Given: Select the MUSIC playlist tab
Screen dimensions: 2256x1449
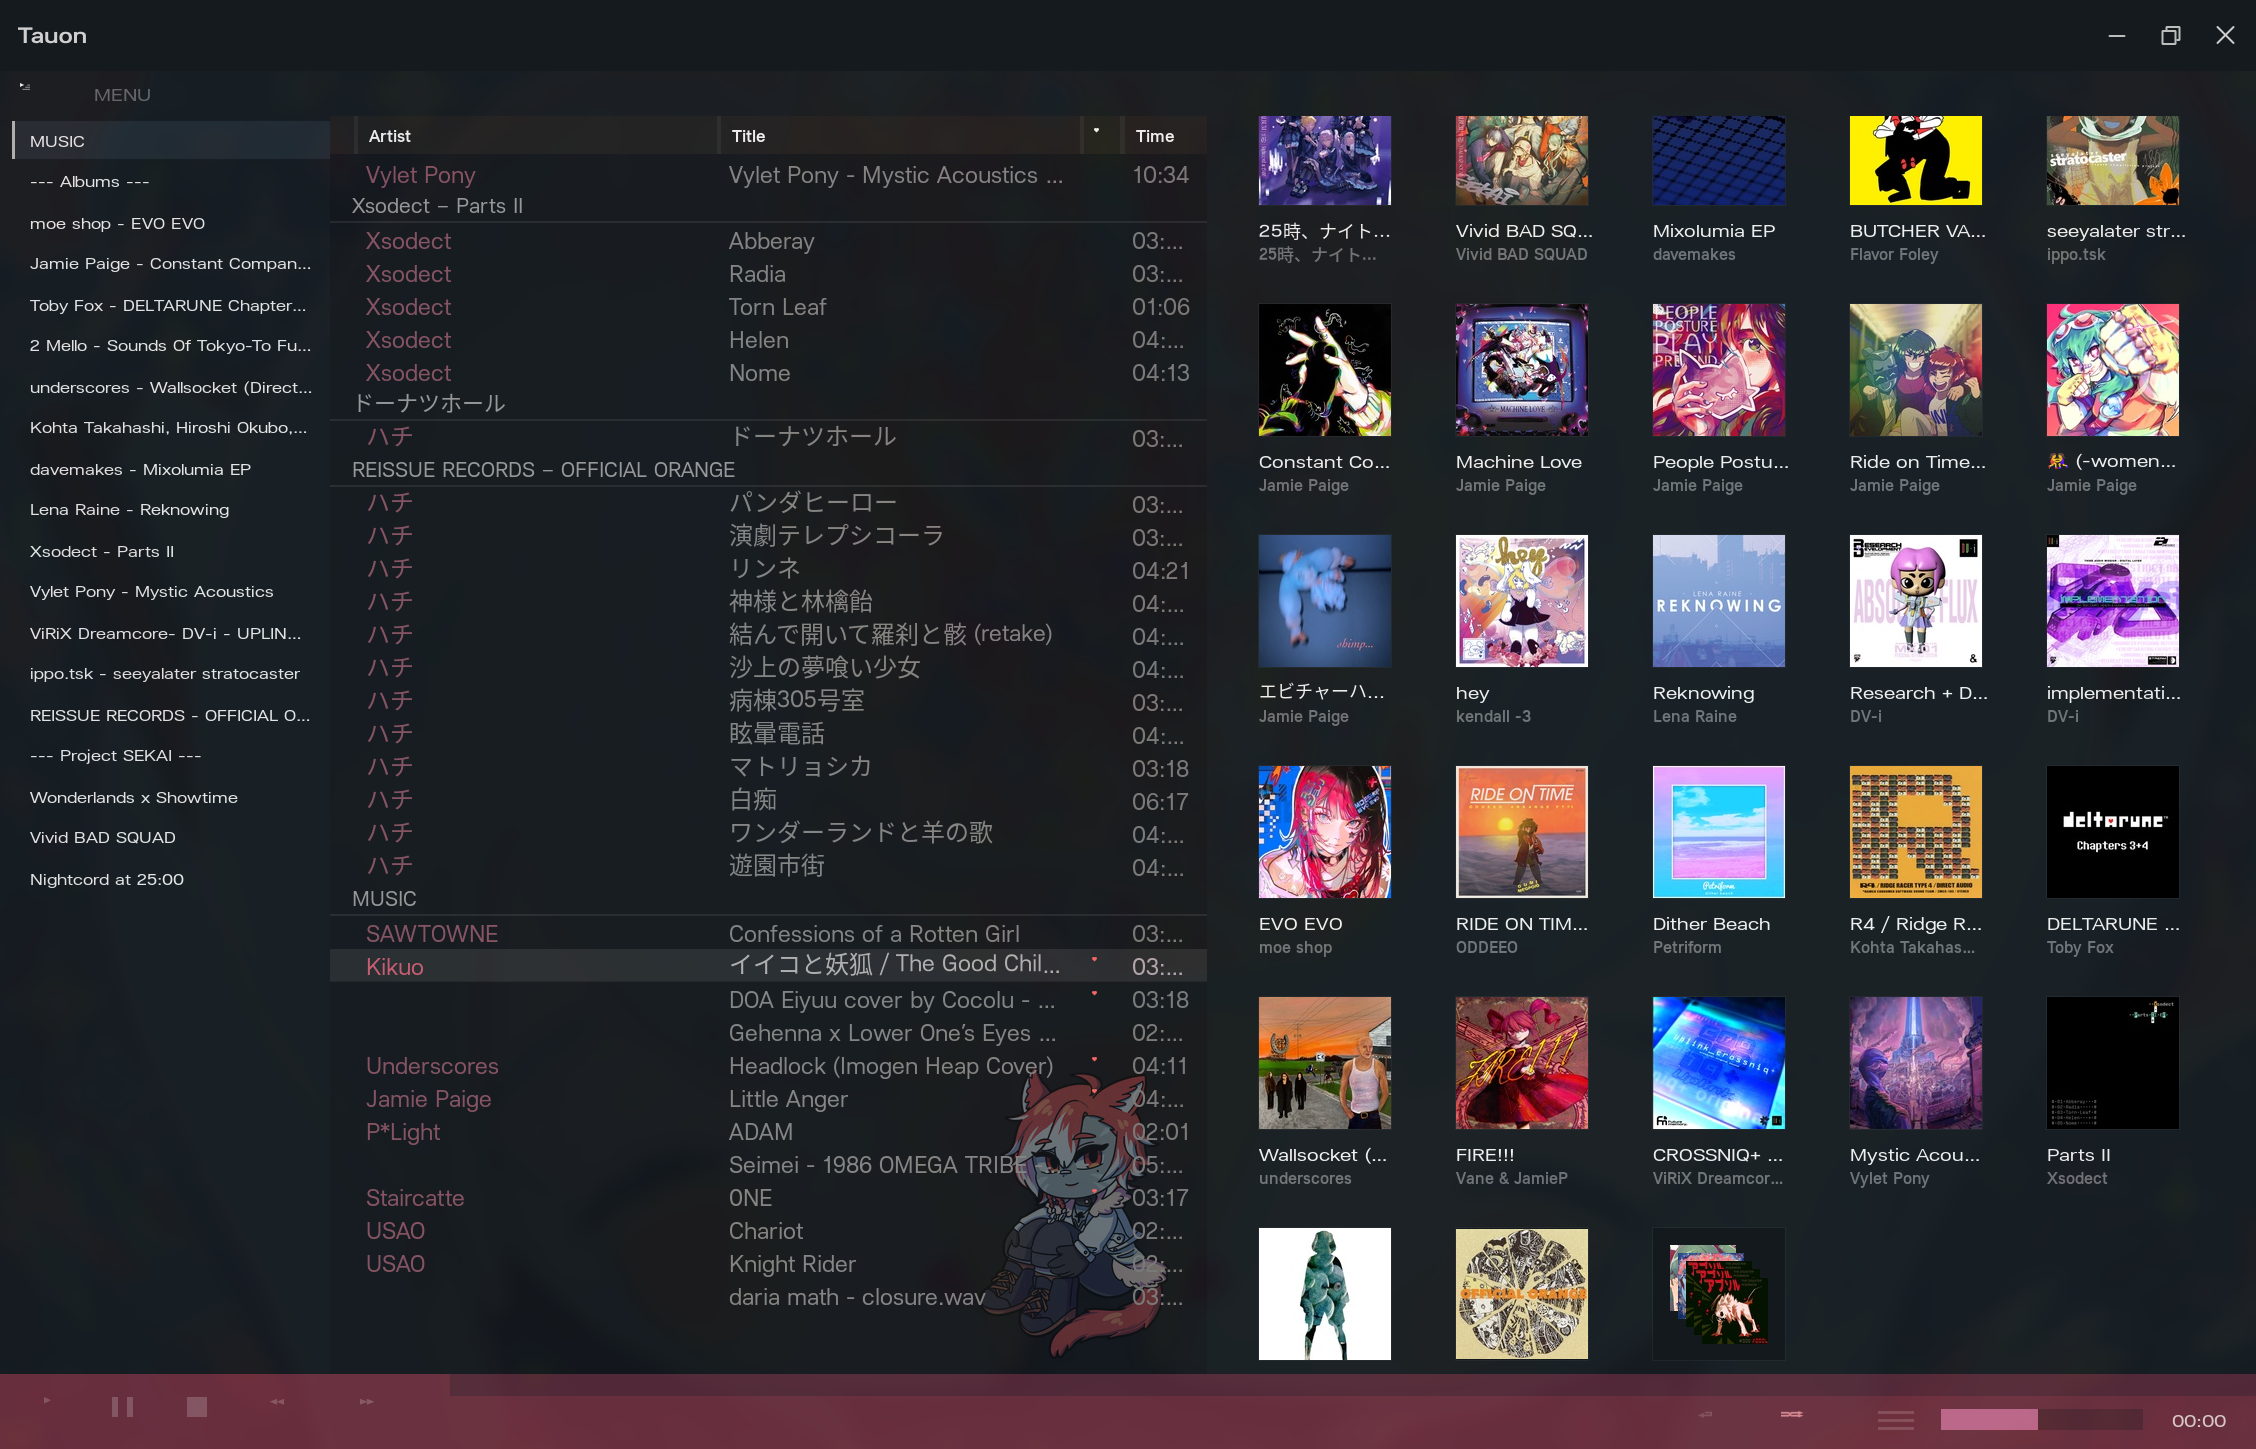Looking at the screenshot, I should click(171, 141).
